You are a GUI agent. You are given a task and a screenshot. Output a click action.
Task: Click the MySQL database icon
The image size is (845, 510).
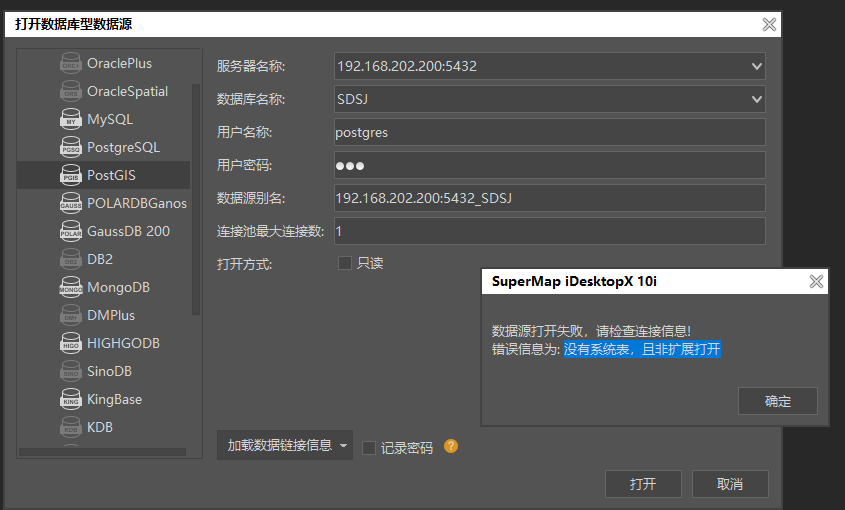pos(71,119)
